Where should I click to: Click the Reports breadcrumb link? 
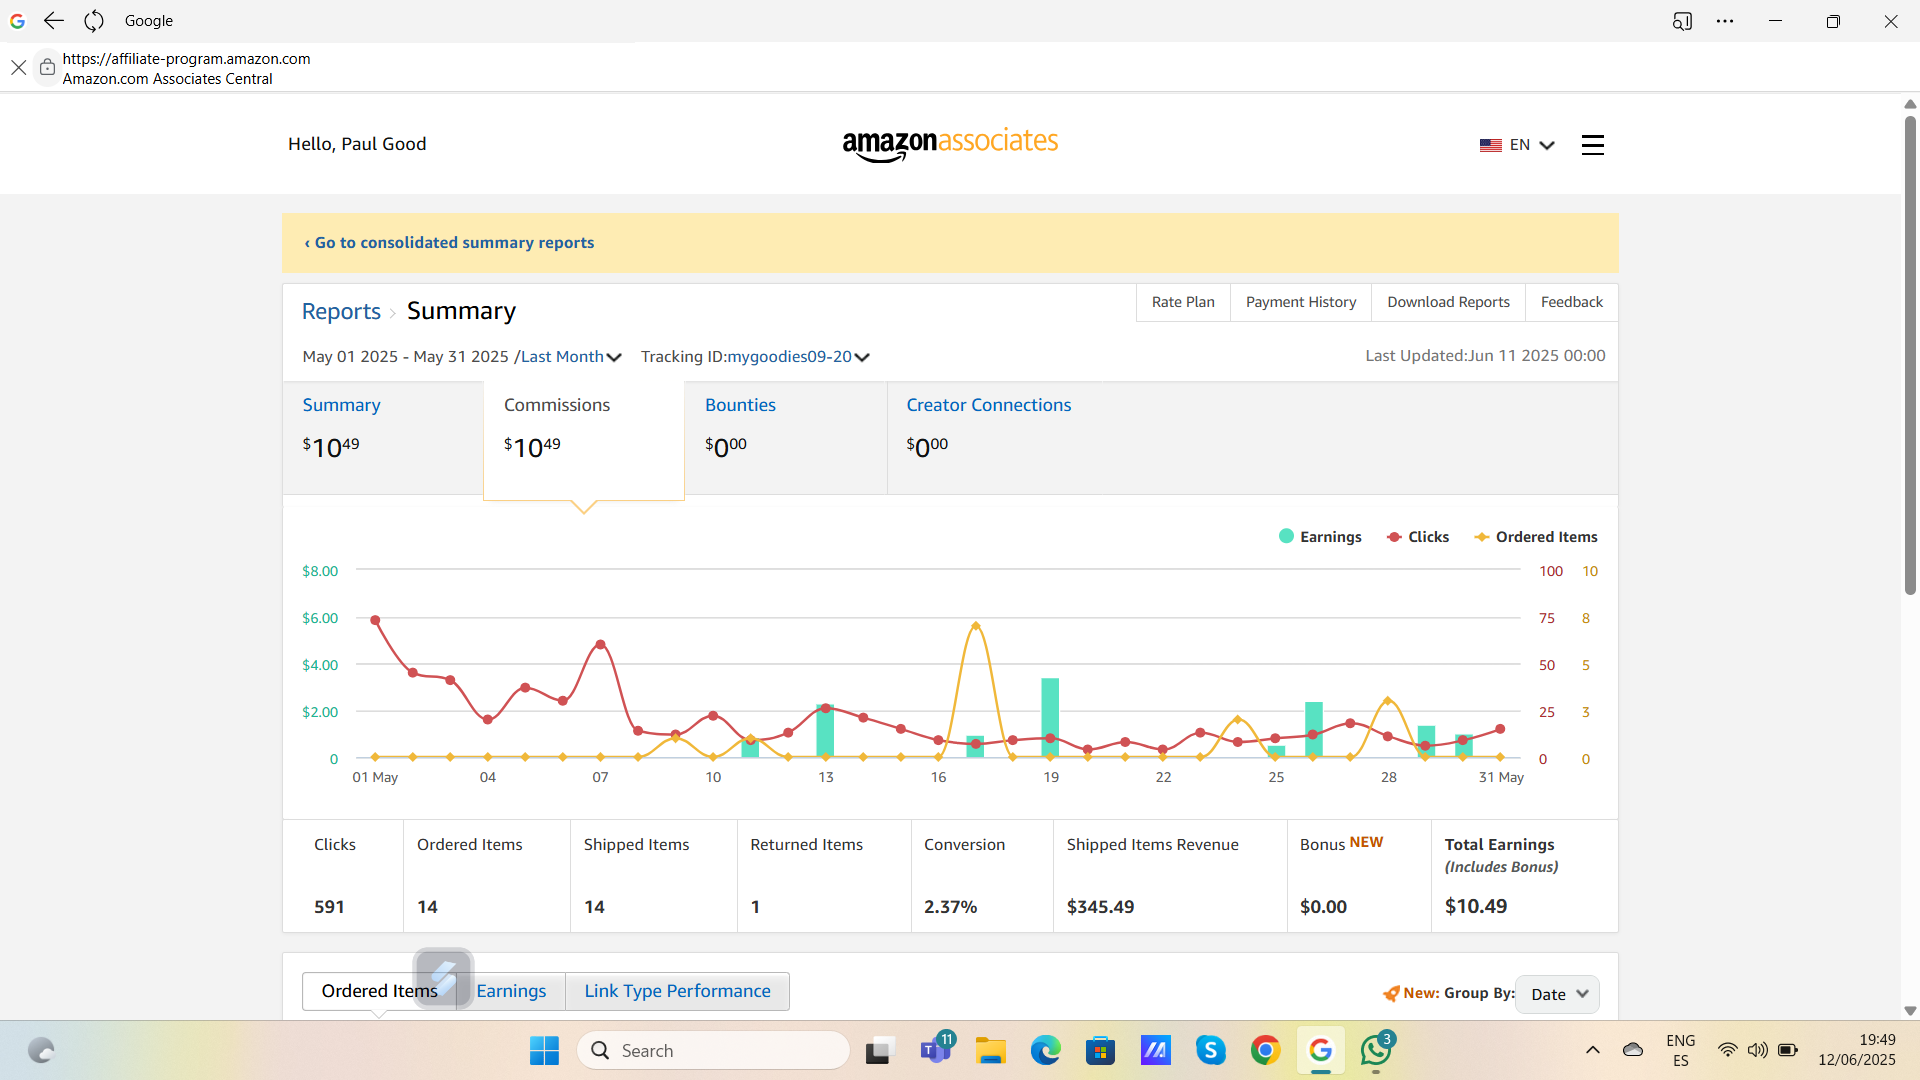click(341, 311)
